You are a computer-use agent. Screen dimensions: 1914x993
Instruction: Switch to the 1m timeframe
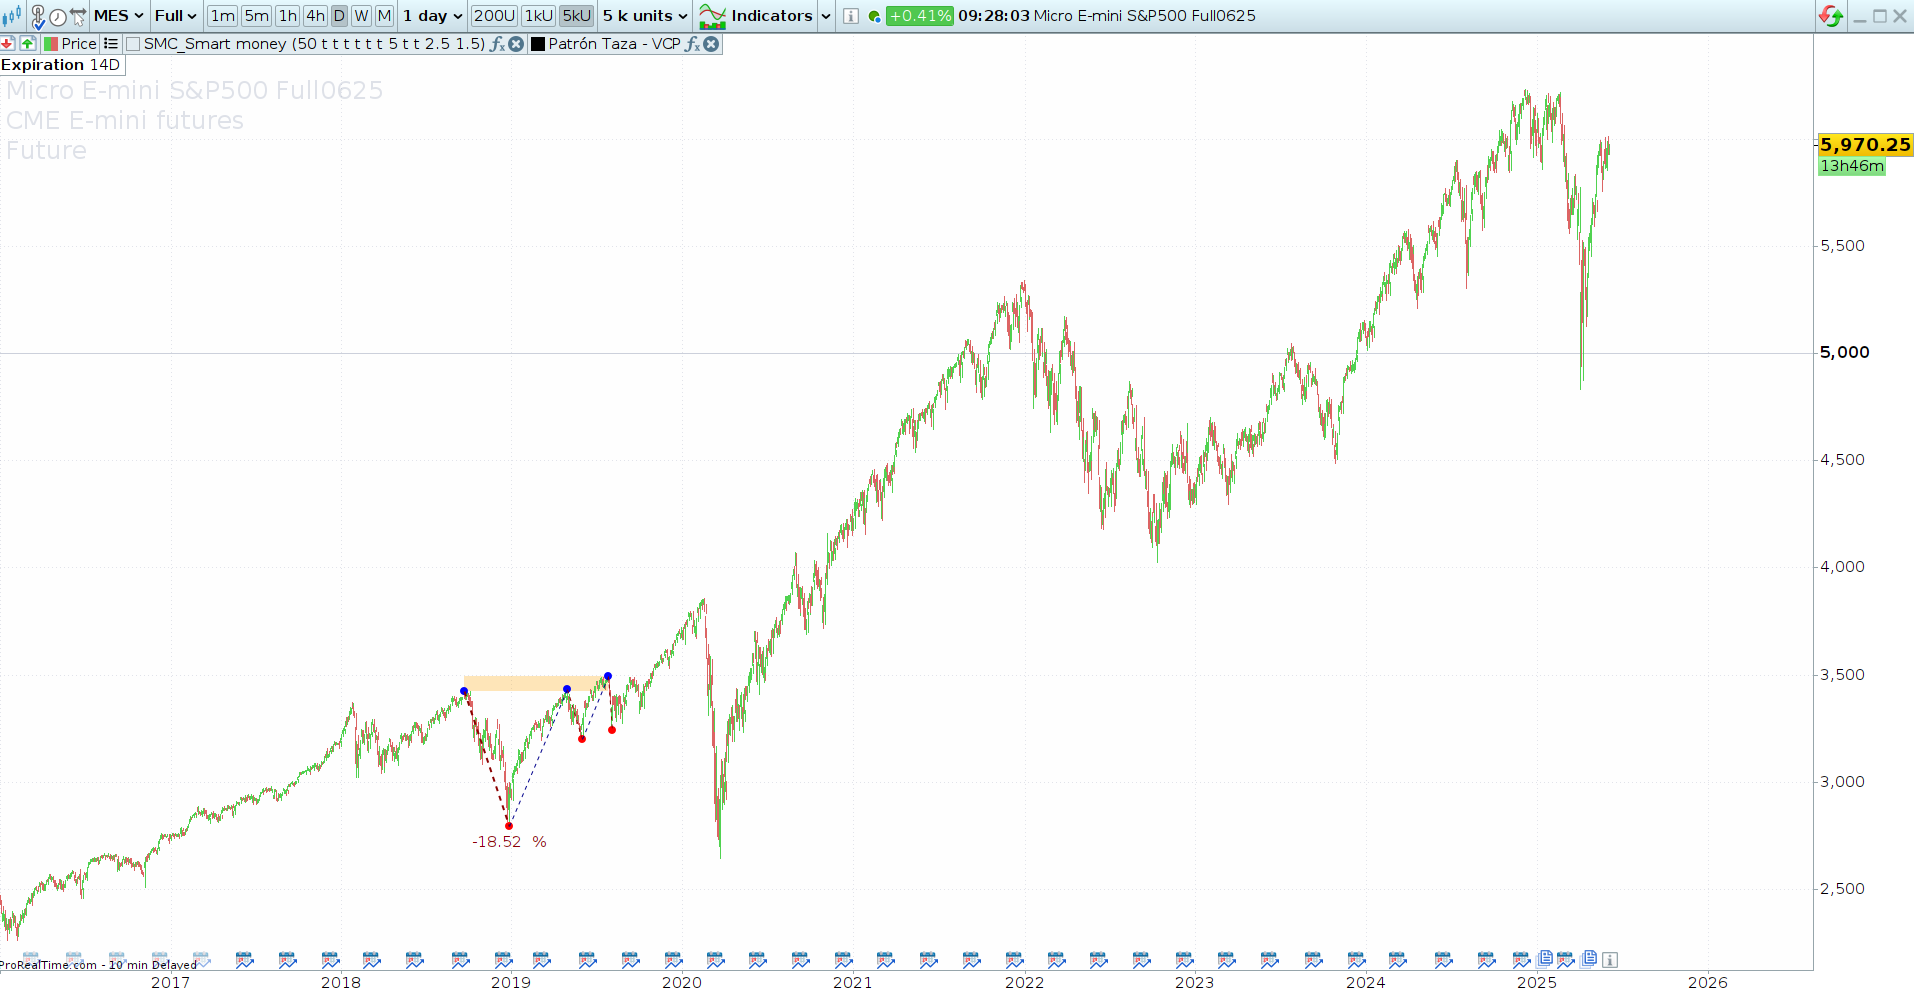223,16
